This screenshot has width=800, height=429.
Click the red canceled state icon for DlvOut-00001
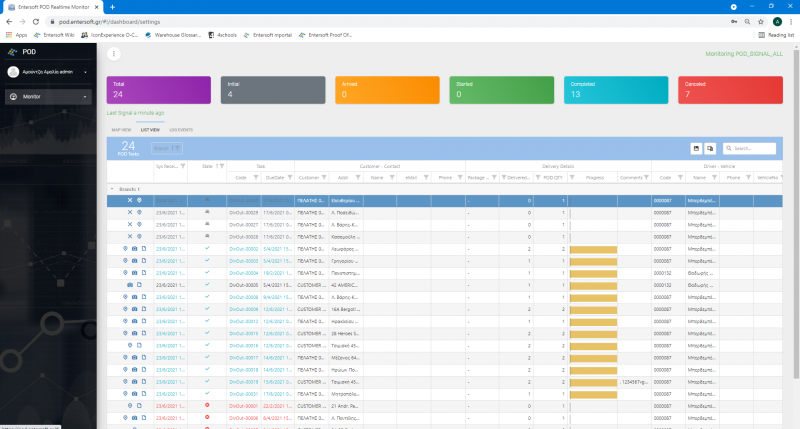tap(207, 406)
